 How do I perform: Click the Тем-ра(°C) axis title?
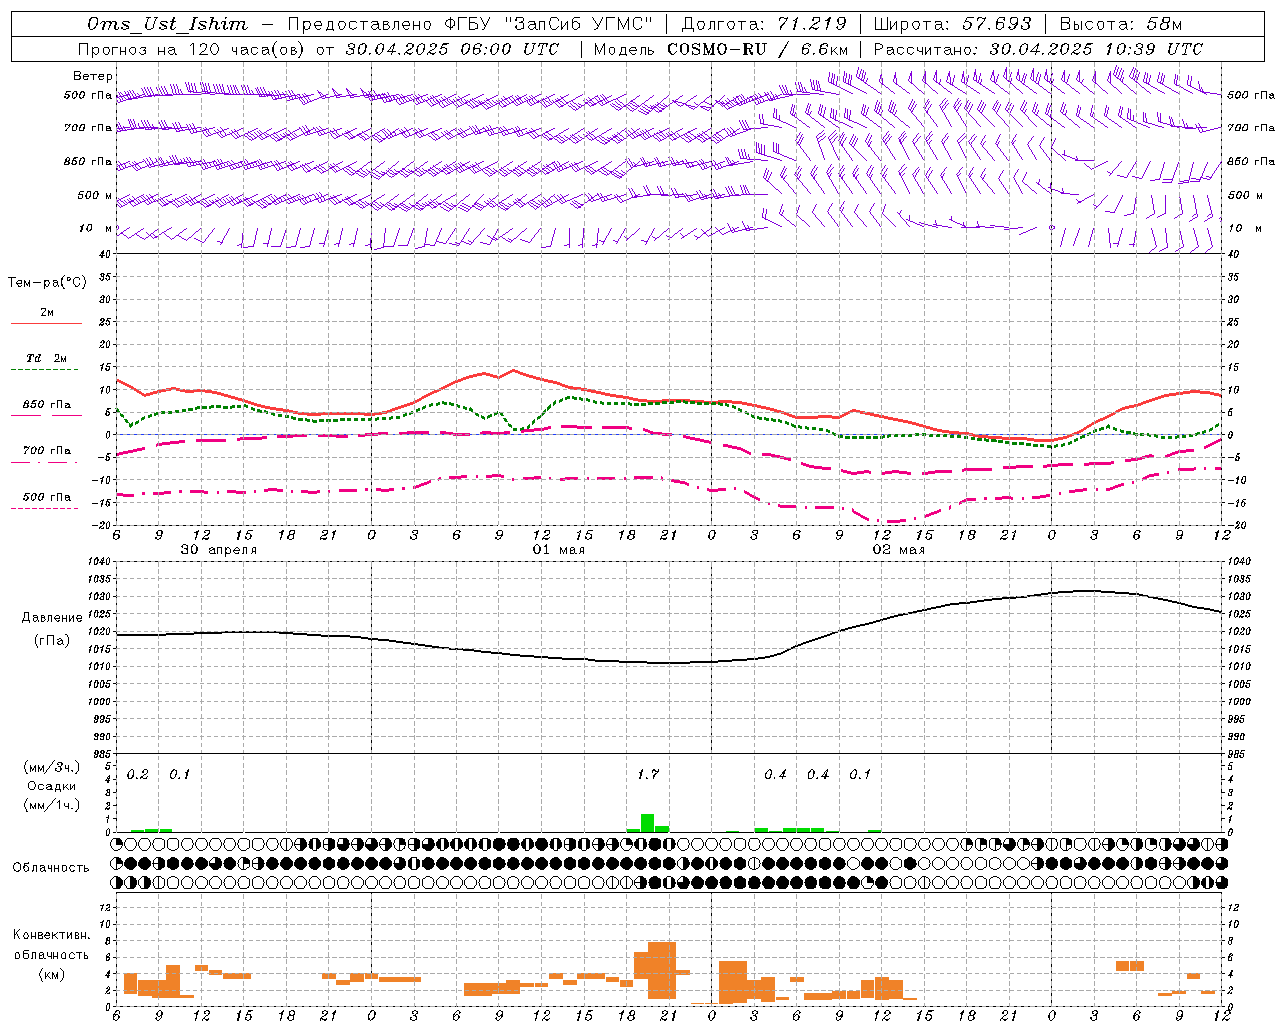[x=47, y=283]
